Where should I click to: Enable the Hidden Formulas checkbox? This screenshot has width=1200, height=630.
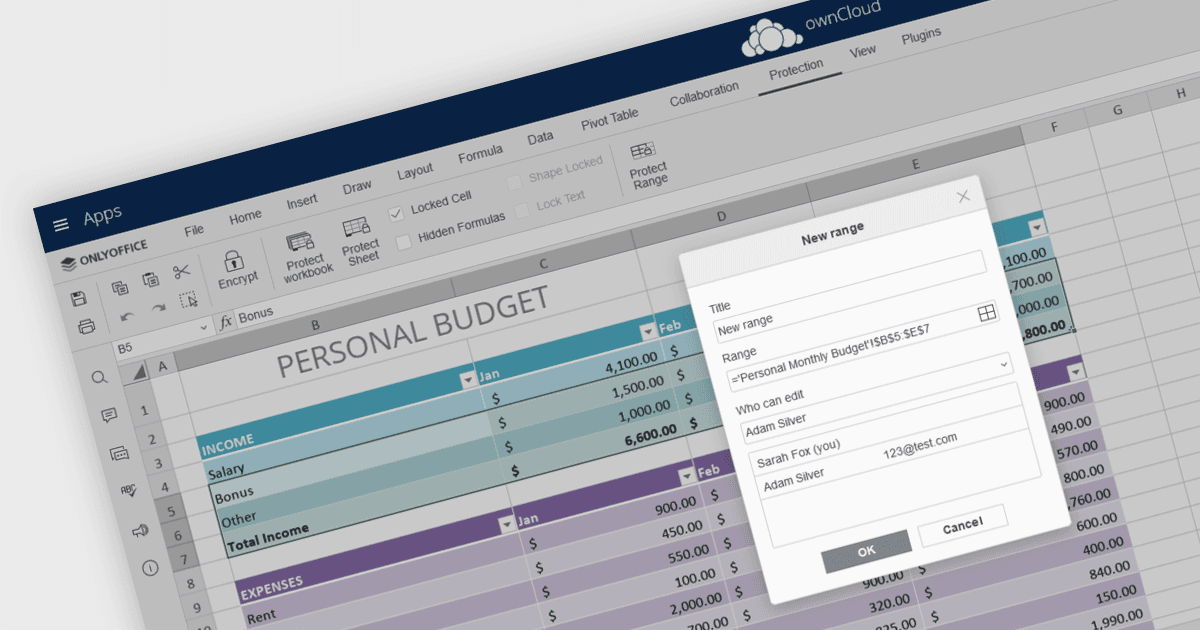[x=403, y=241]
